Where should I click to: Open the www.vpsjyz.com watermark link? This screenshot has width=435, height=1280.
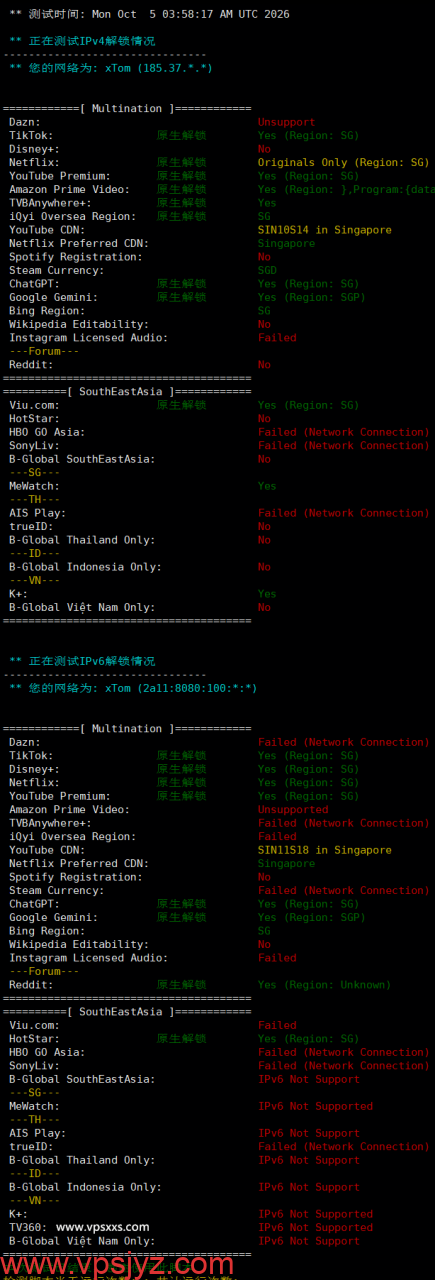click(x=316, y=1264)
